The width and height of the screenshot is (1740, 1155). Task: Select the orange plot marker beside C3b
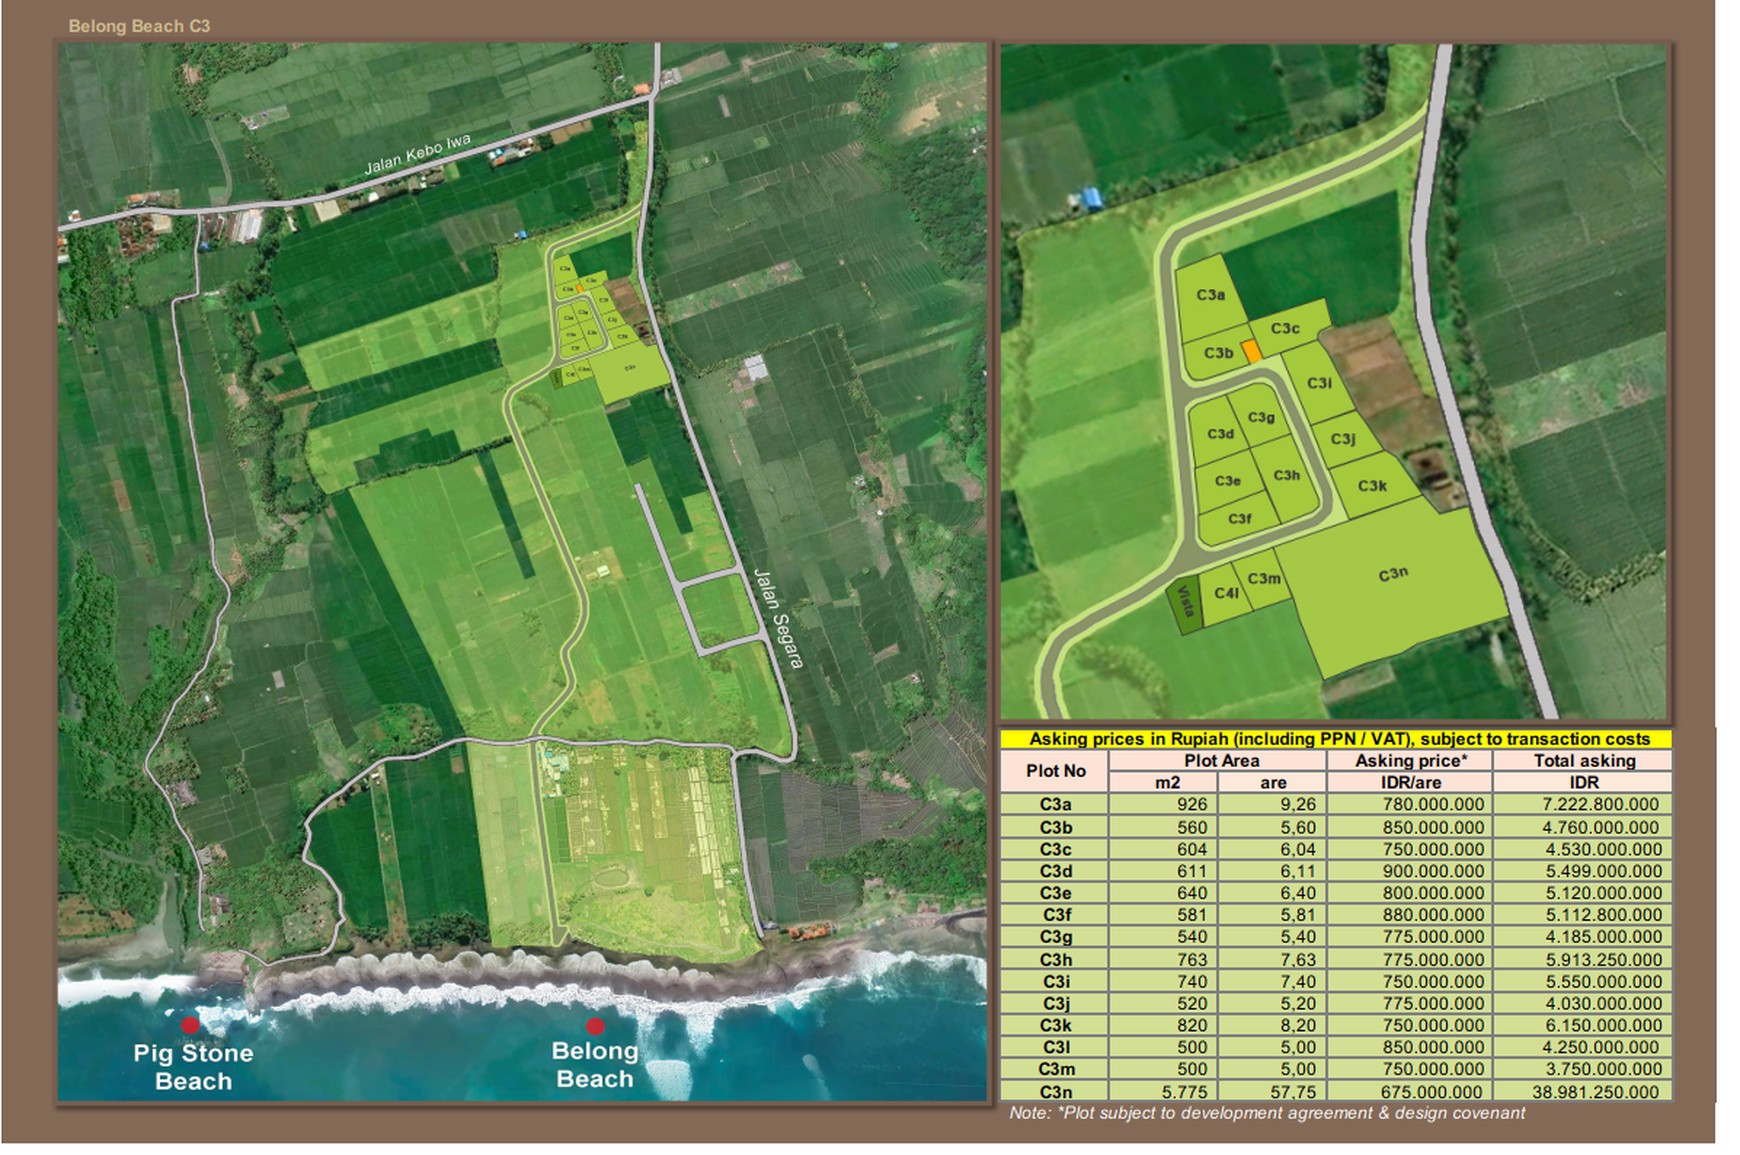pos(1251,352)
